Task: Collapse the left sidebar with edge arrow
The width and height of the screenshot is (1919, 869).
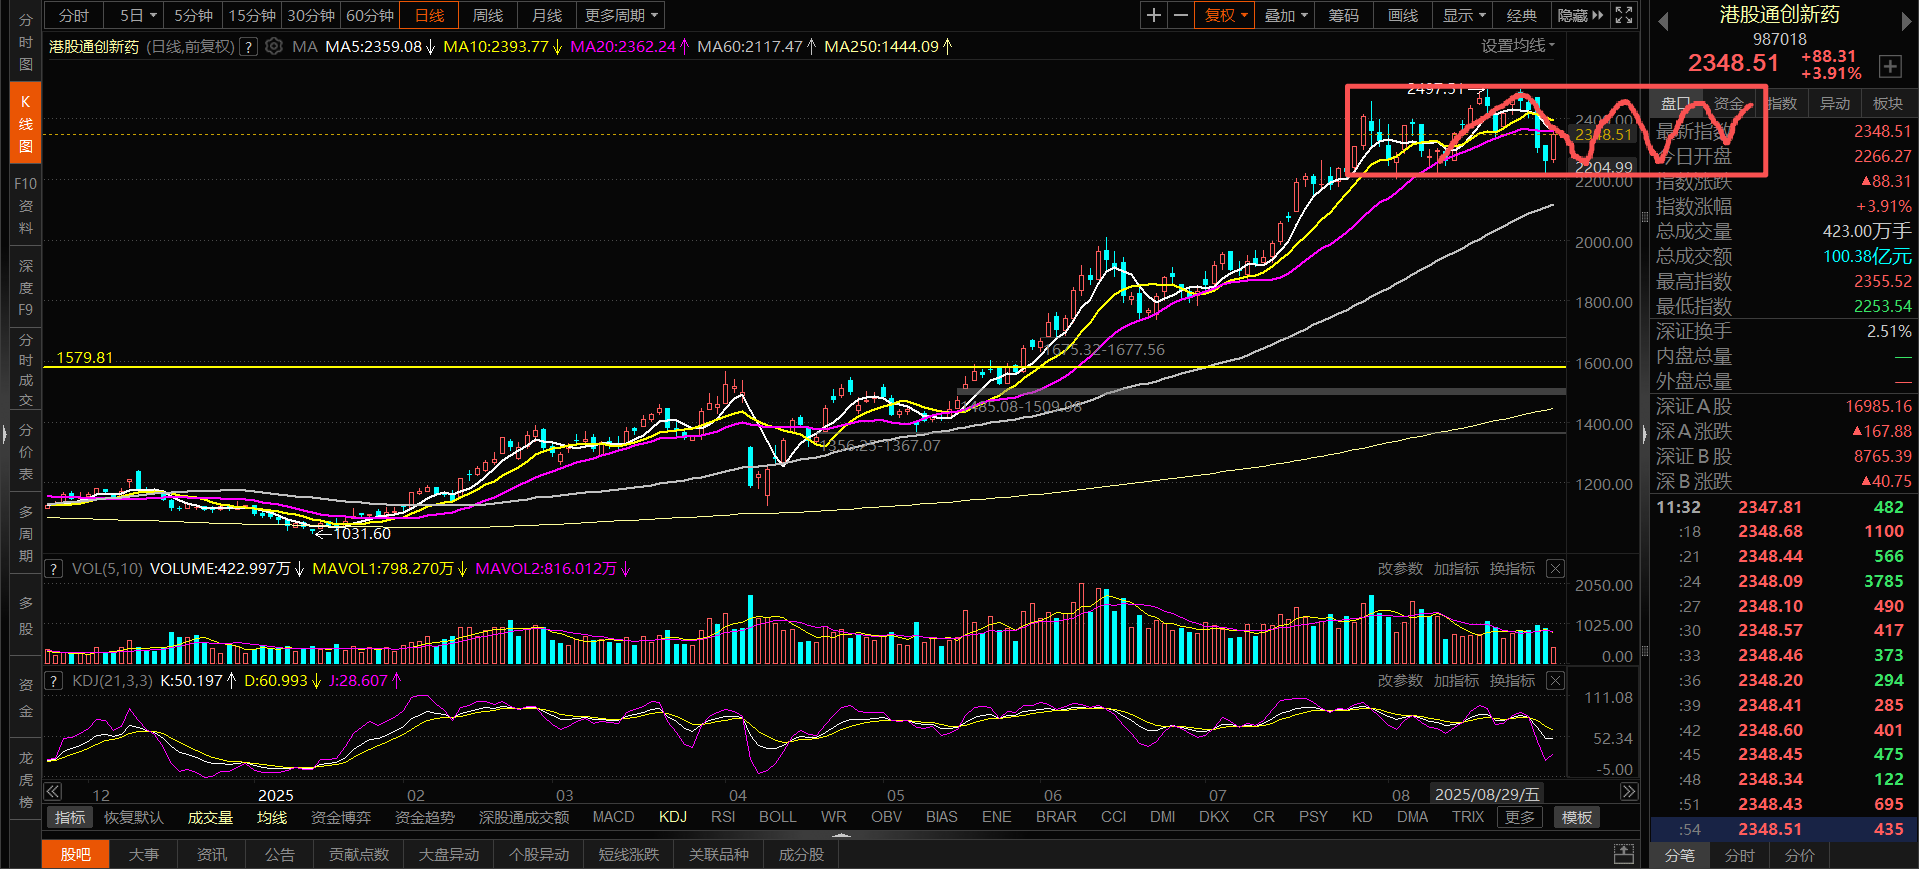Action: click(x=4, y=434)
